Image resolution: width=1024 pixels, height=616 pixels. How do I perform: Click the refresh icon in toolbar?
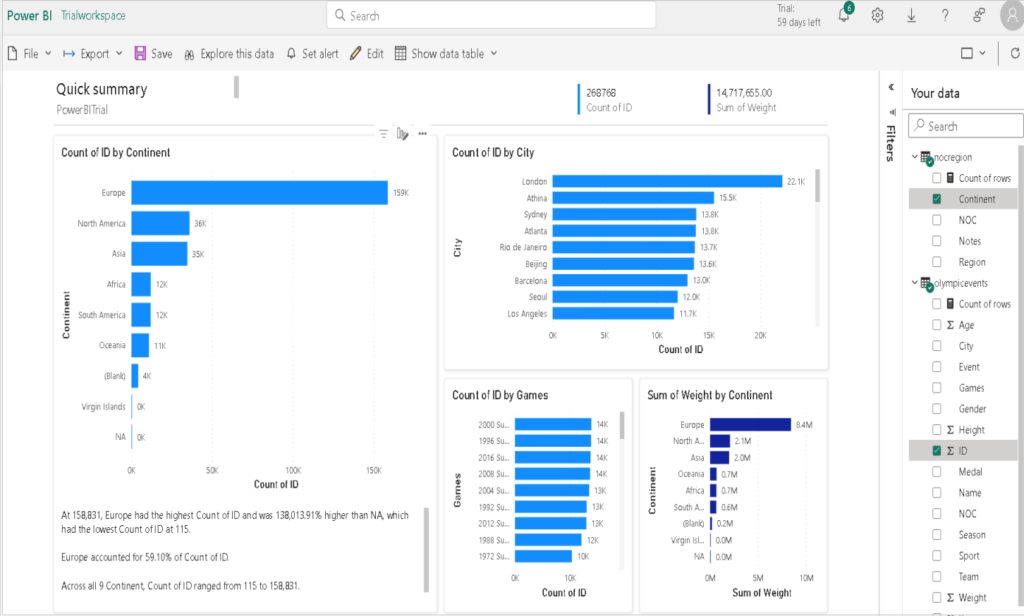coord(1014,54)
